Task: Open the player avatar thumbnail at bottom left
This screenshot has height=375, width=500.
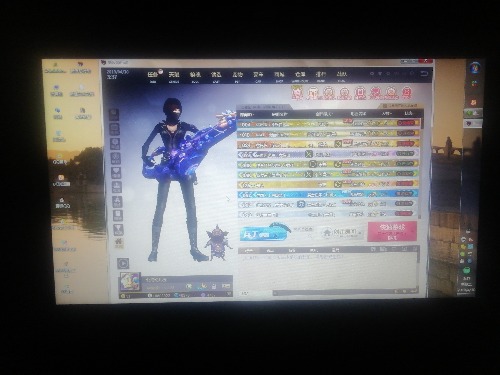Action: point(130,282)
